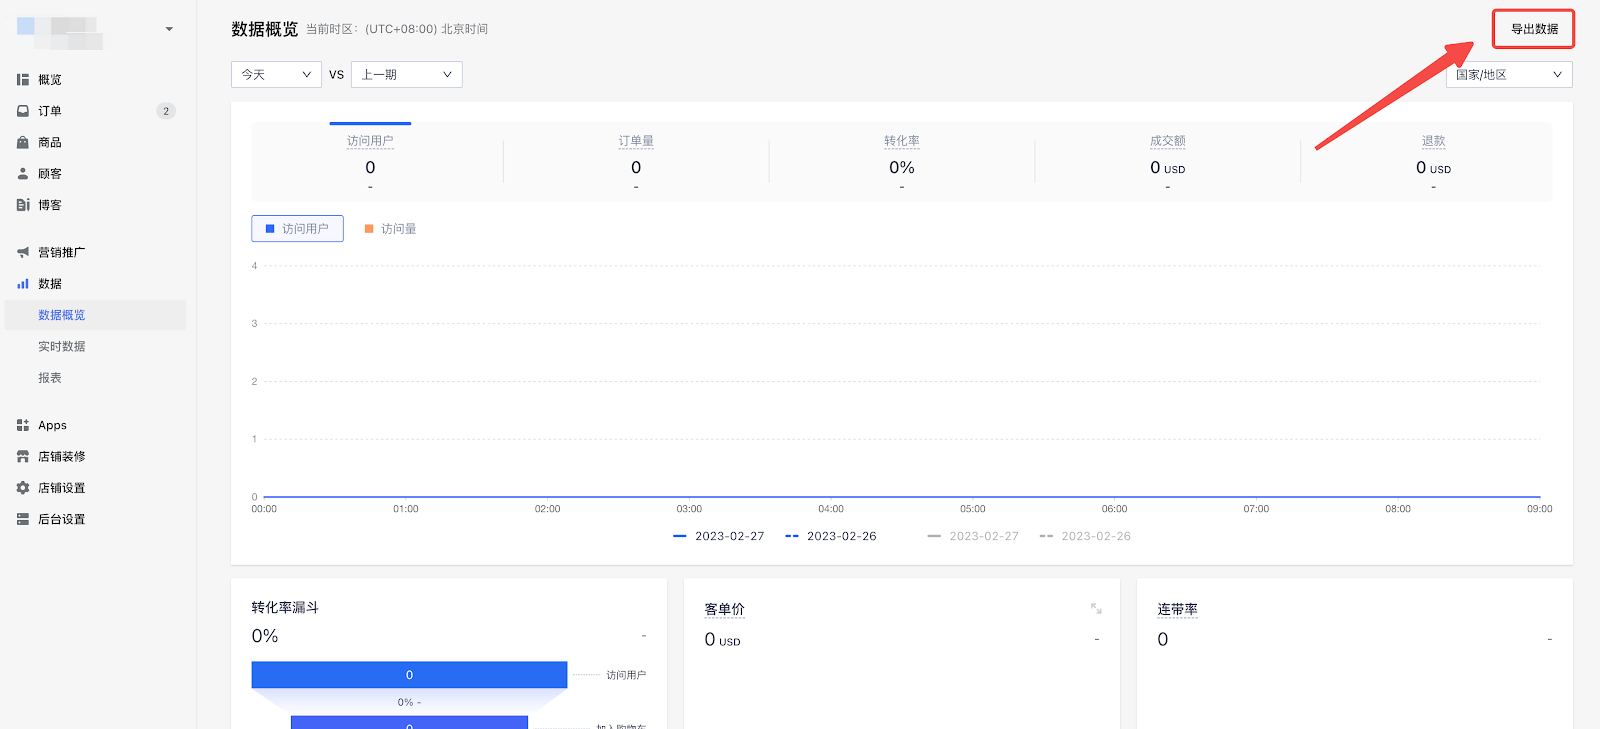
Task: Click the 数据概览 page title
Action: [x=265, y=29]
